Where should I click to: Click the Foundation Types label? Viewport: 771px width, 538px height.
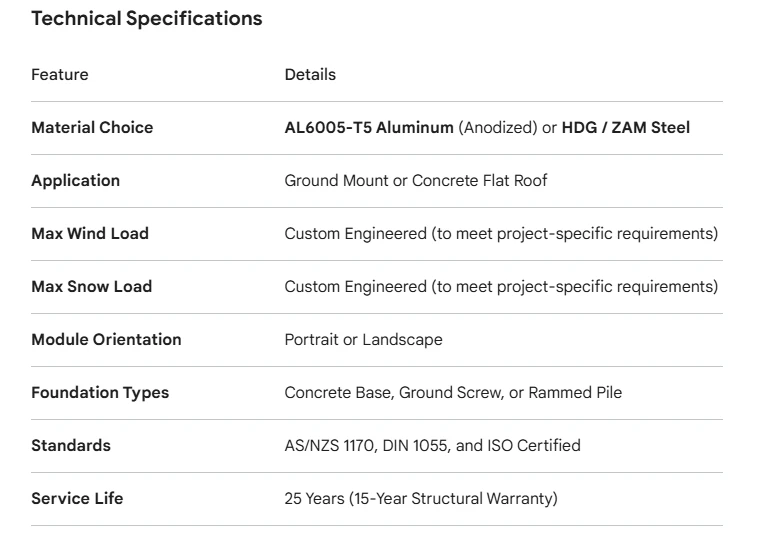pyautogui.click(x=100, y=393)
